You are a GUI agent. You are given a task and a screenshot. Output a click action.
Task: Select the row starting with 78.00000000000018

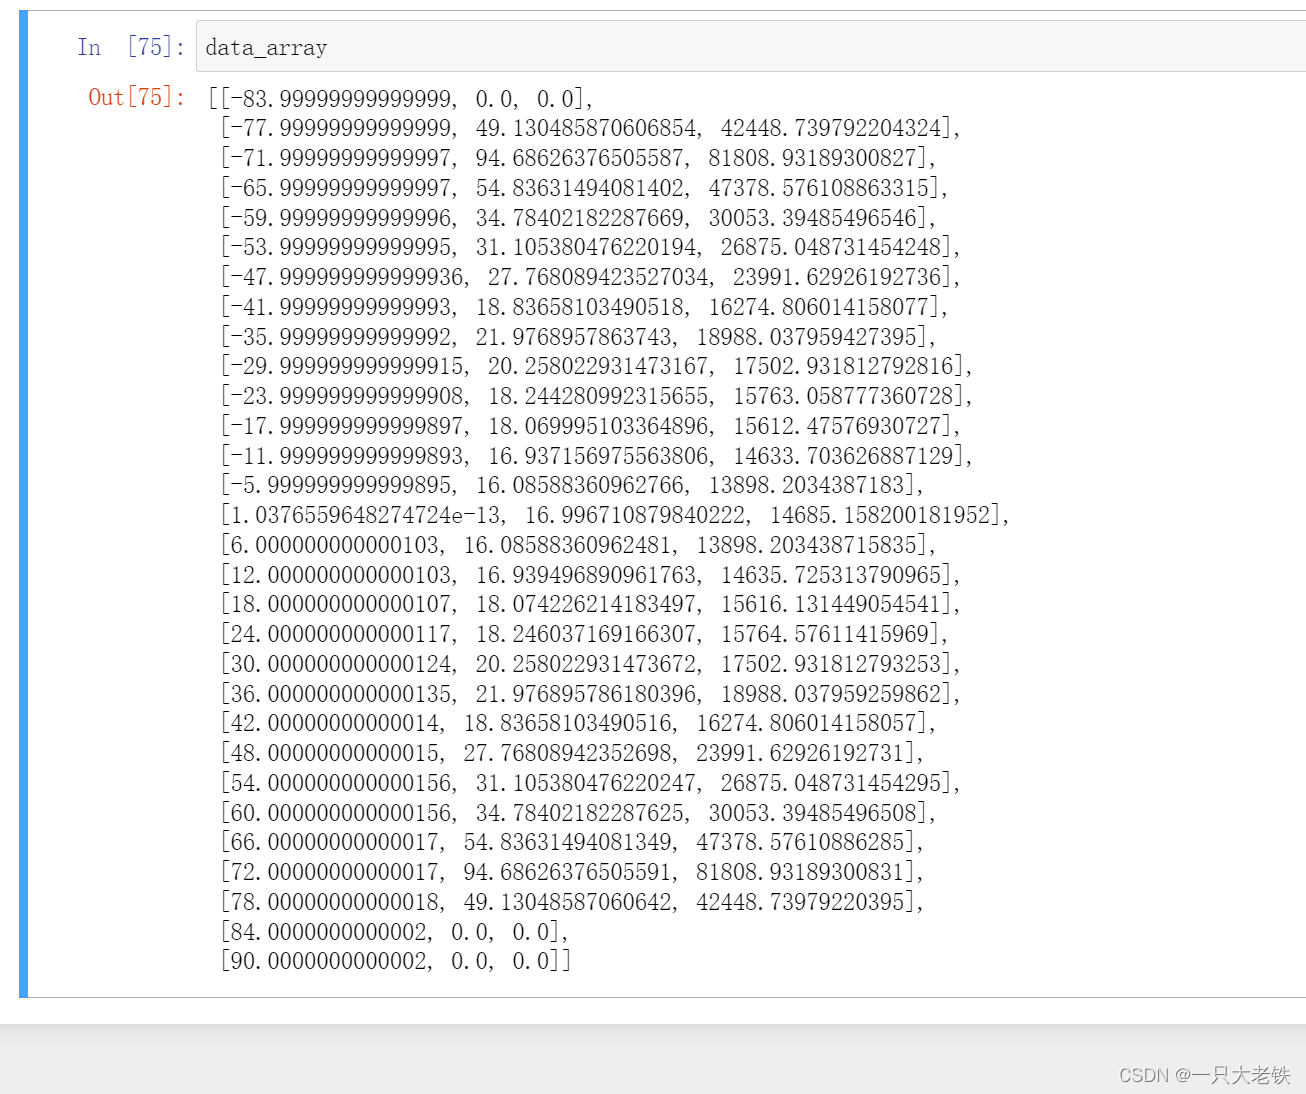point(573,902)
